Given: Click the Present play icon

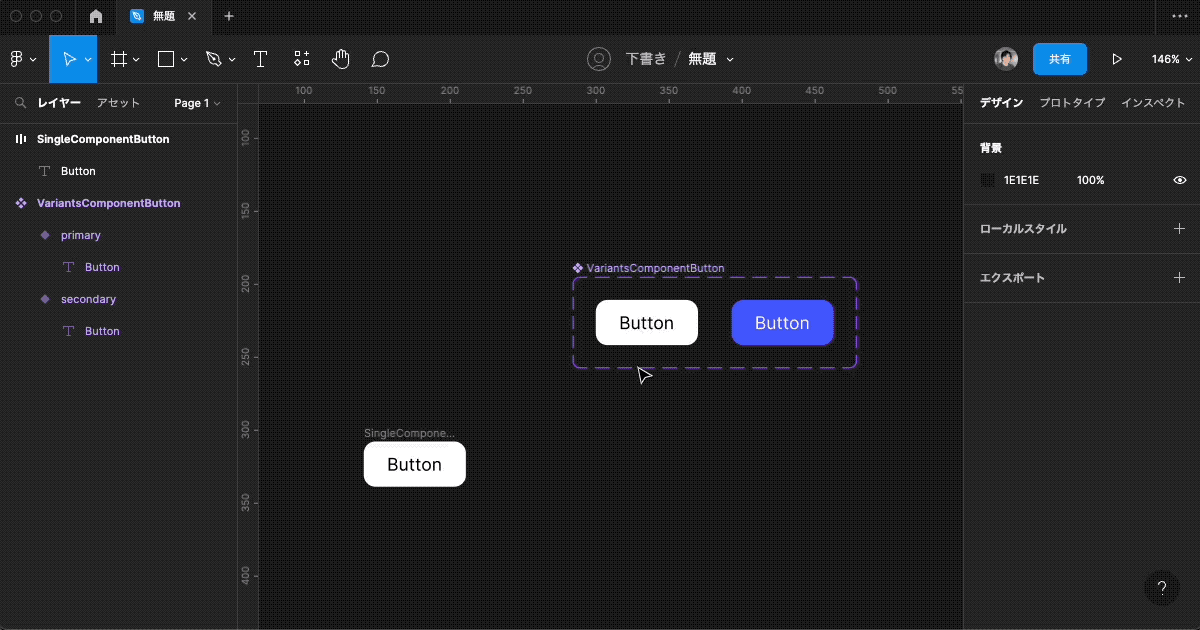Looking at the screenshot, I should point(1117,59).
